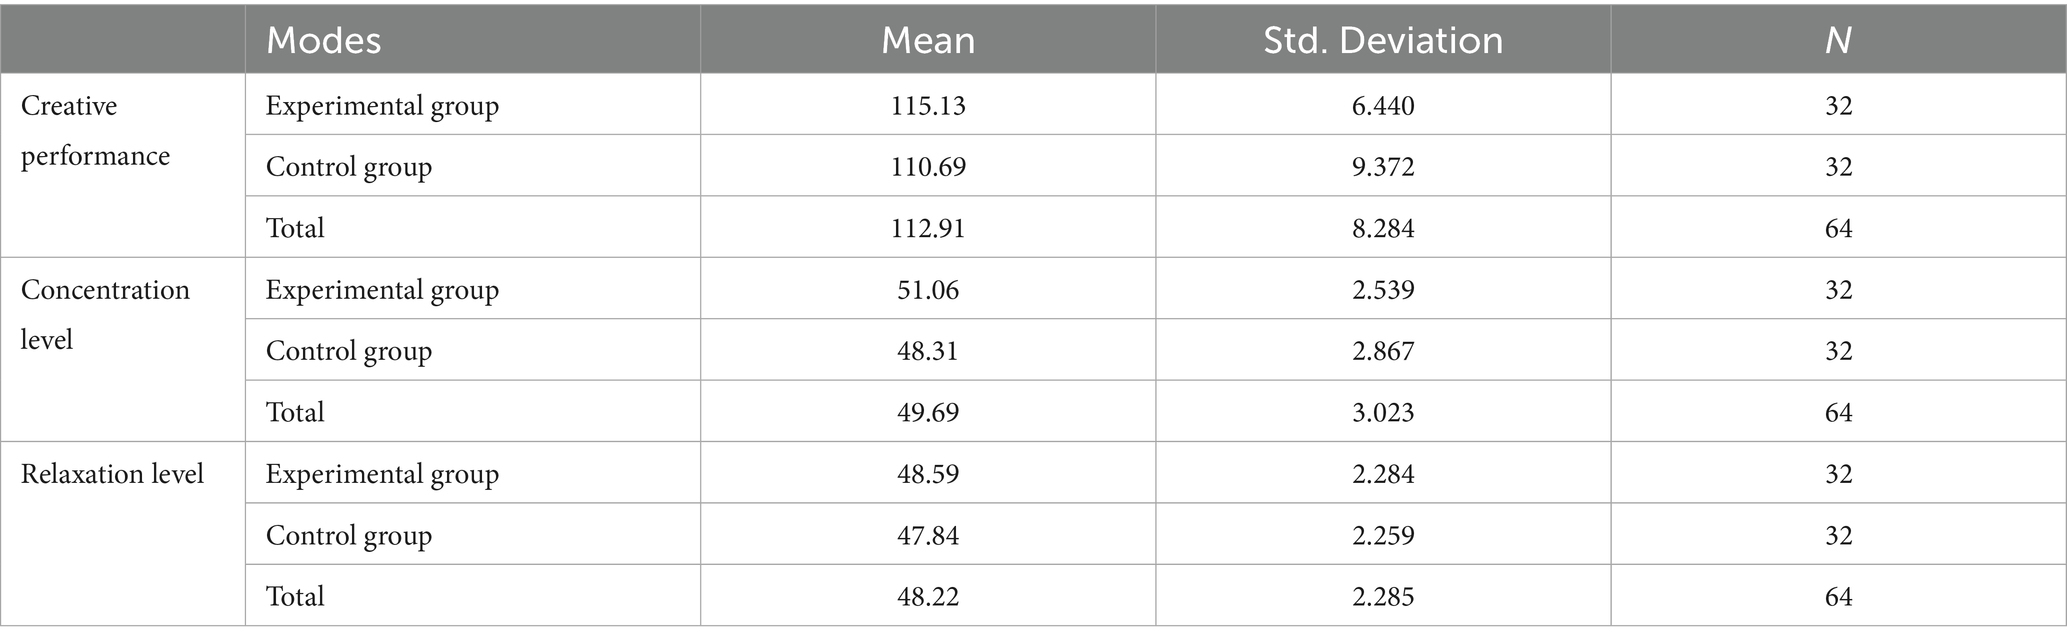Click the concentration control mean 48.31
The height and width of the screenshot is (644, 2067).
tap(928, 351)
